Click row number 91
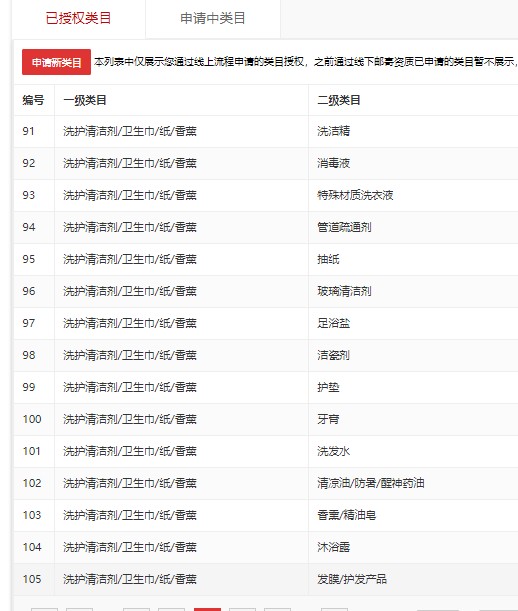 pos(28,131)
